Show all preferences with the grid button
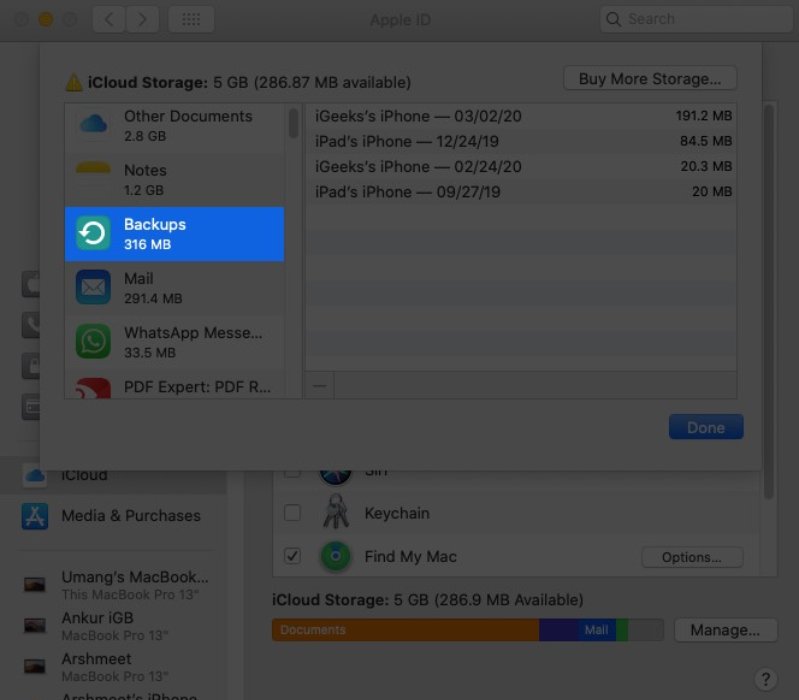This screenshot has height=700, width=799. 191,19
